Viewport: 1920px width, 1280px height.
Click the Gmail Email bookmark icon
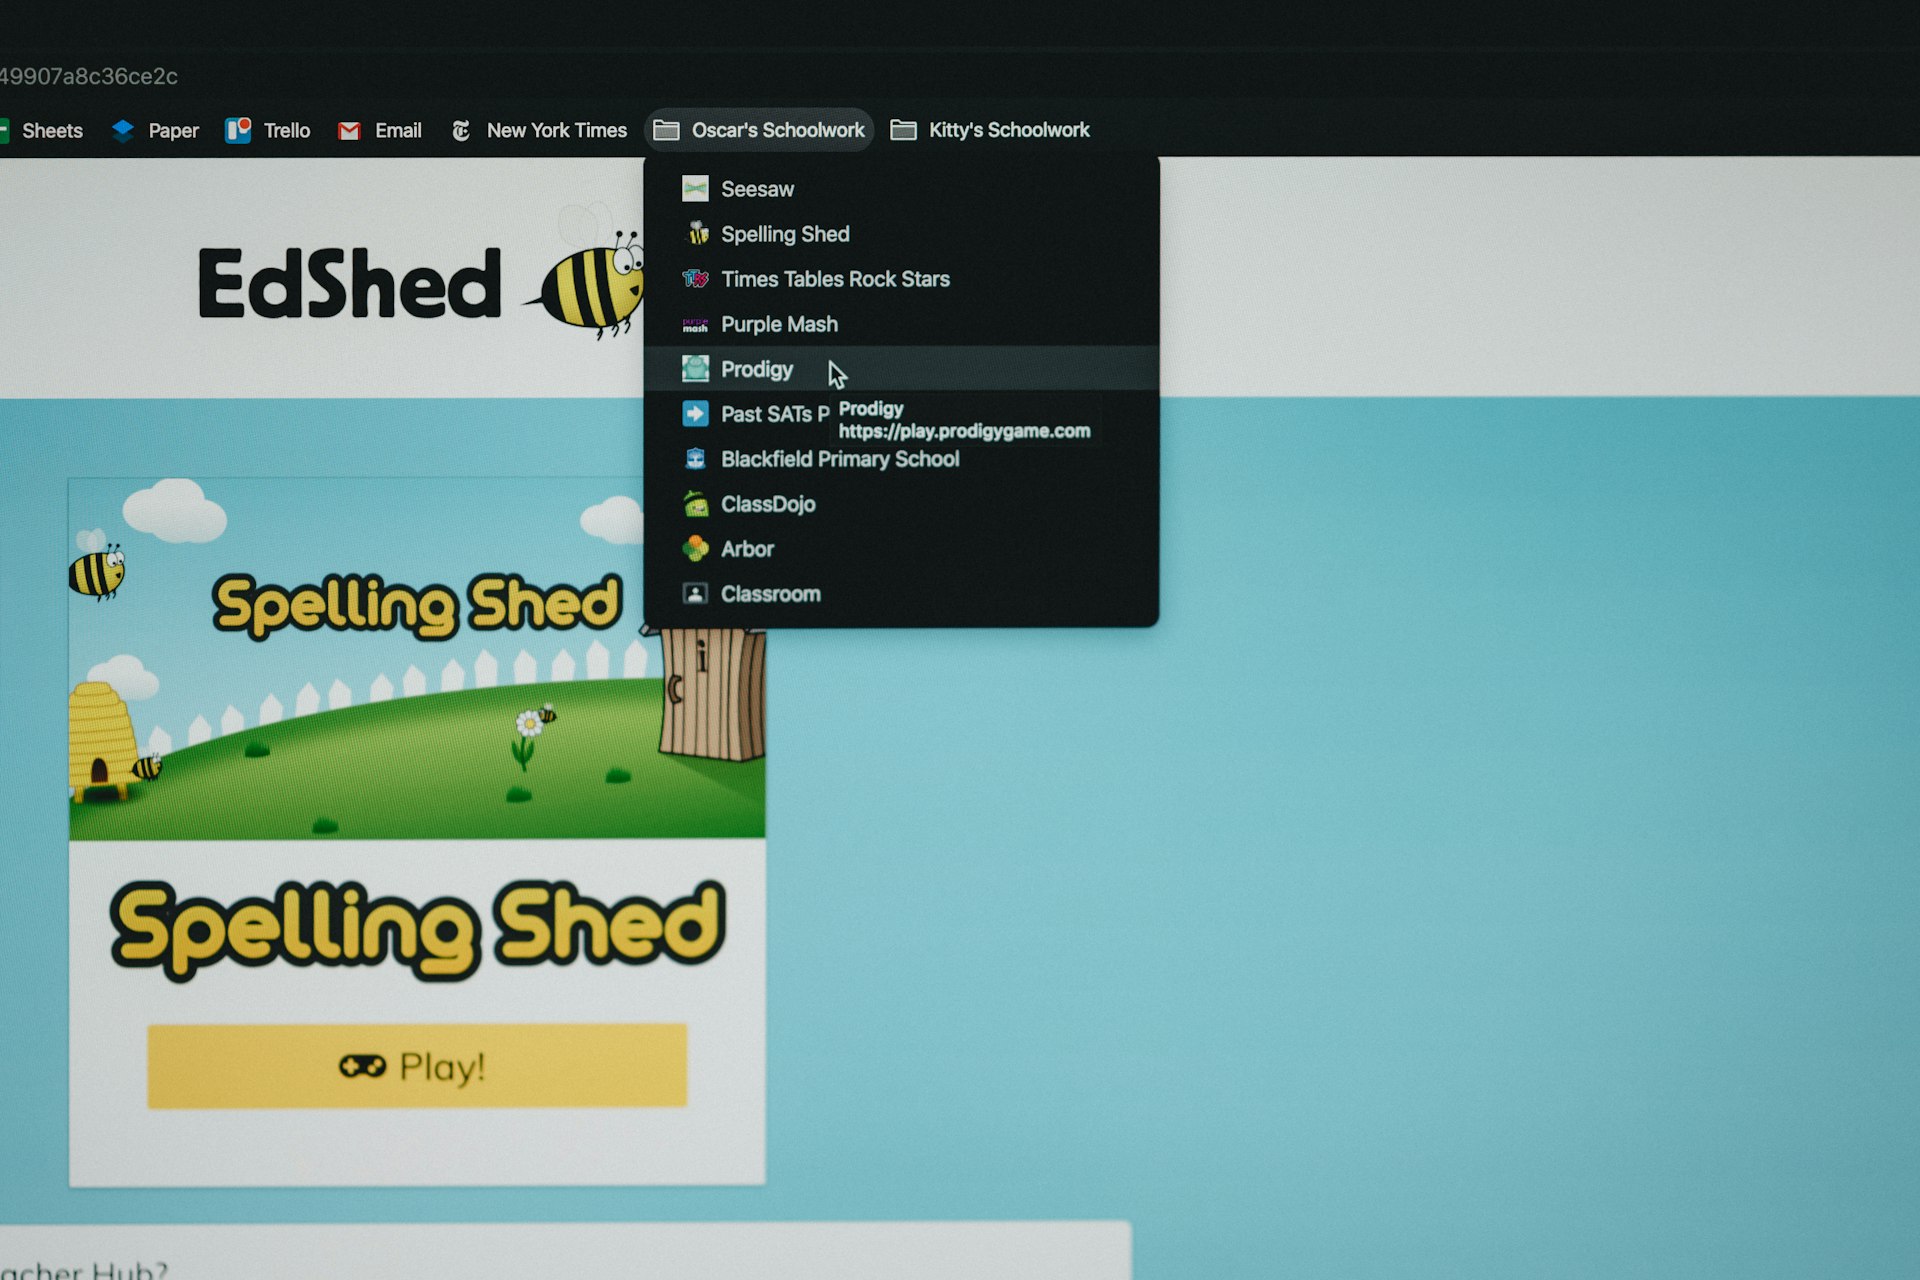349,131
